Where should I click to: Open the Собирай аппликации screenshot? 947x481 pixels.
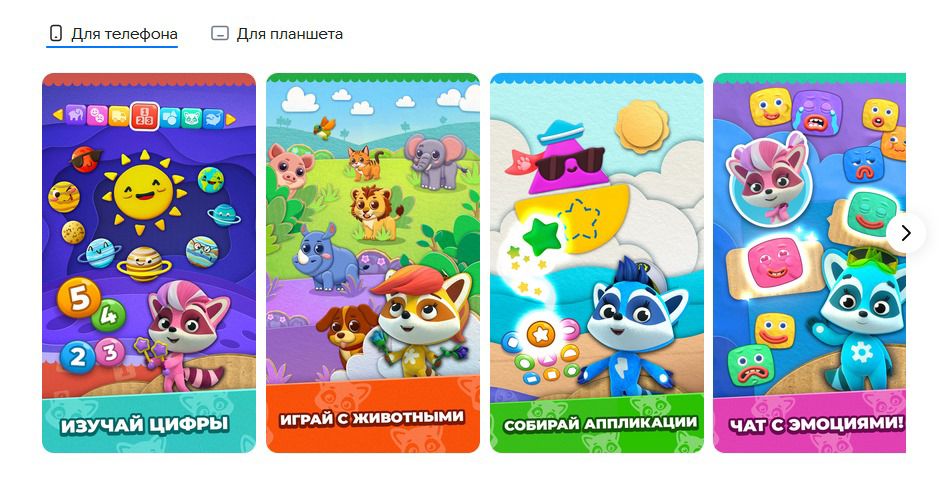click(597, 263)
